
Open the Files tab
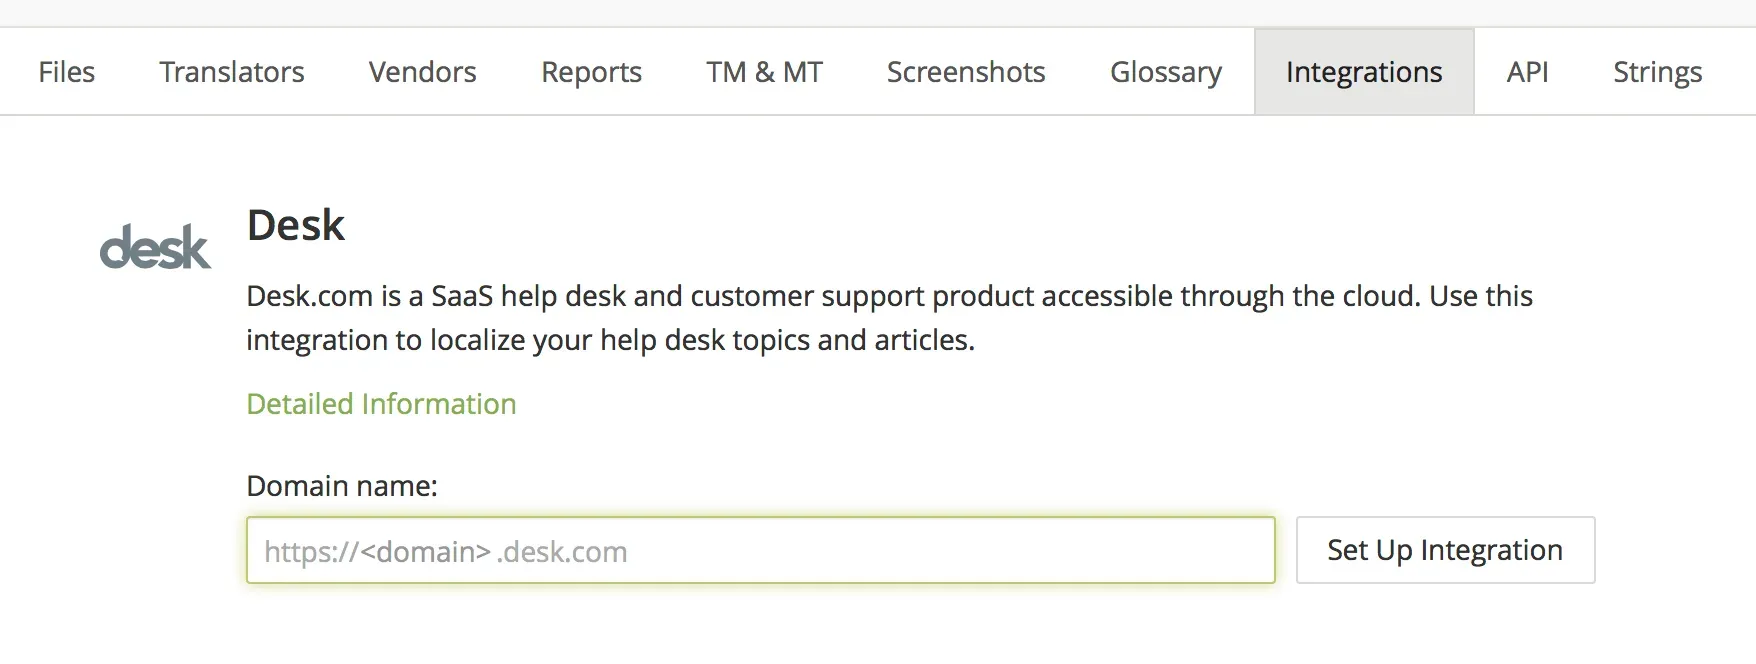[x=66, y=72]
